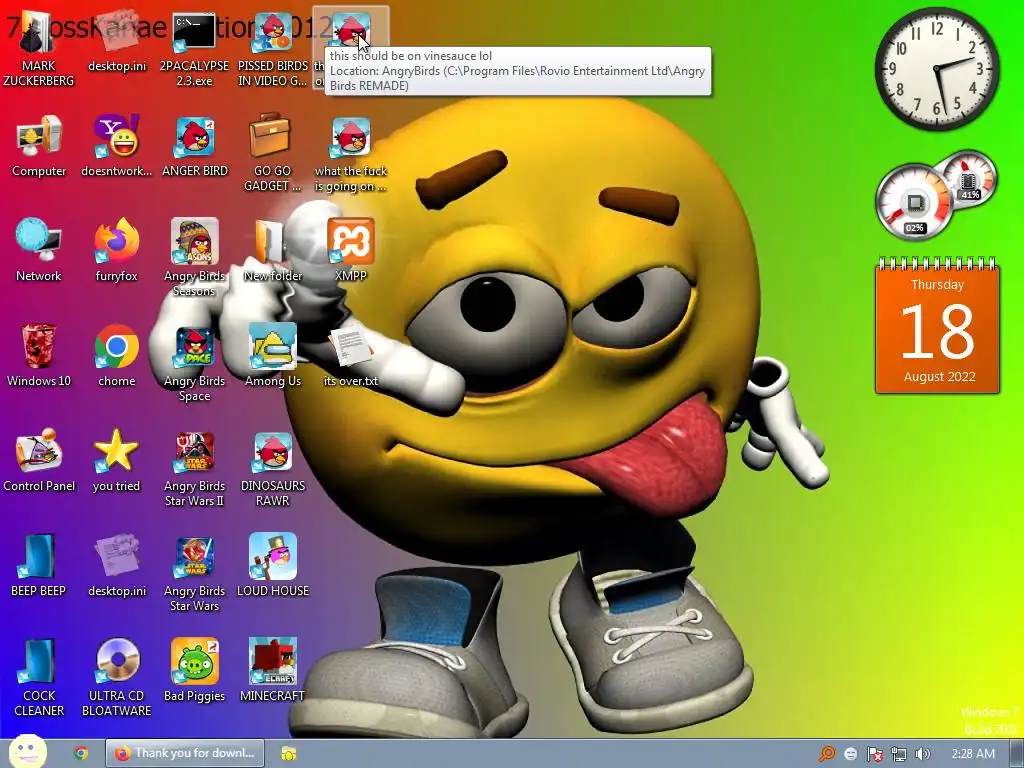Select the desktop.ini file beside BEEP BEEP
The height and width of the screenshot is (768, 1024).
point(117,566)
